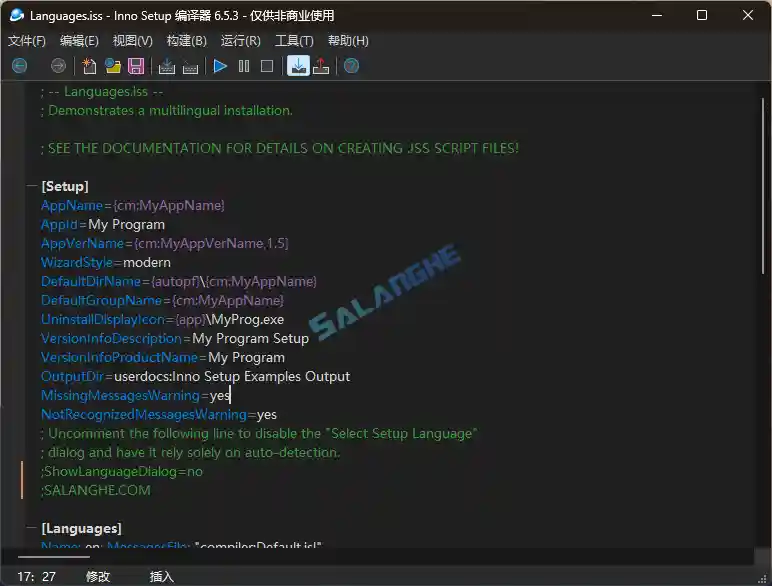Click the 17: 27 cursor position indicator
Viewport: 772px width, 586px height.
point(37,576)
